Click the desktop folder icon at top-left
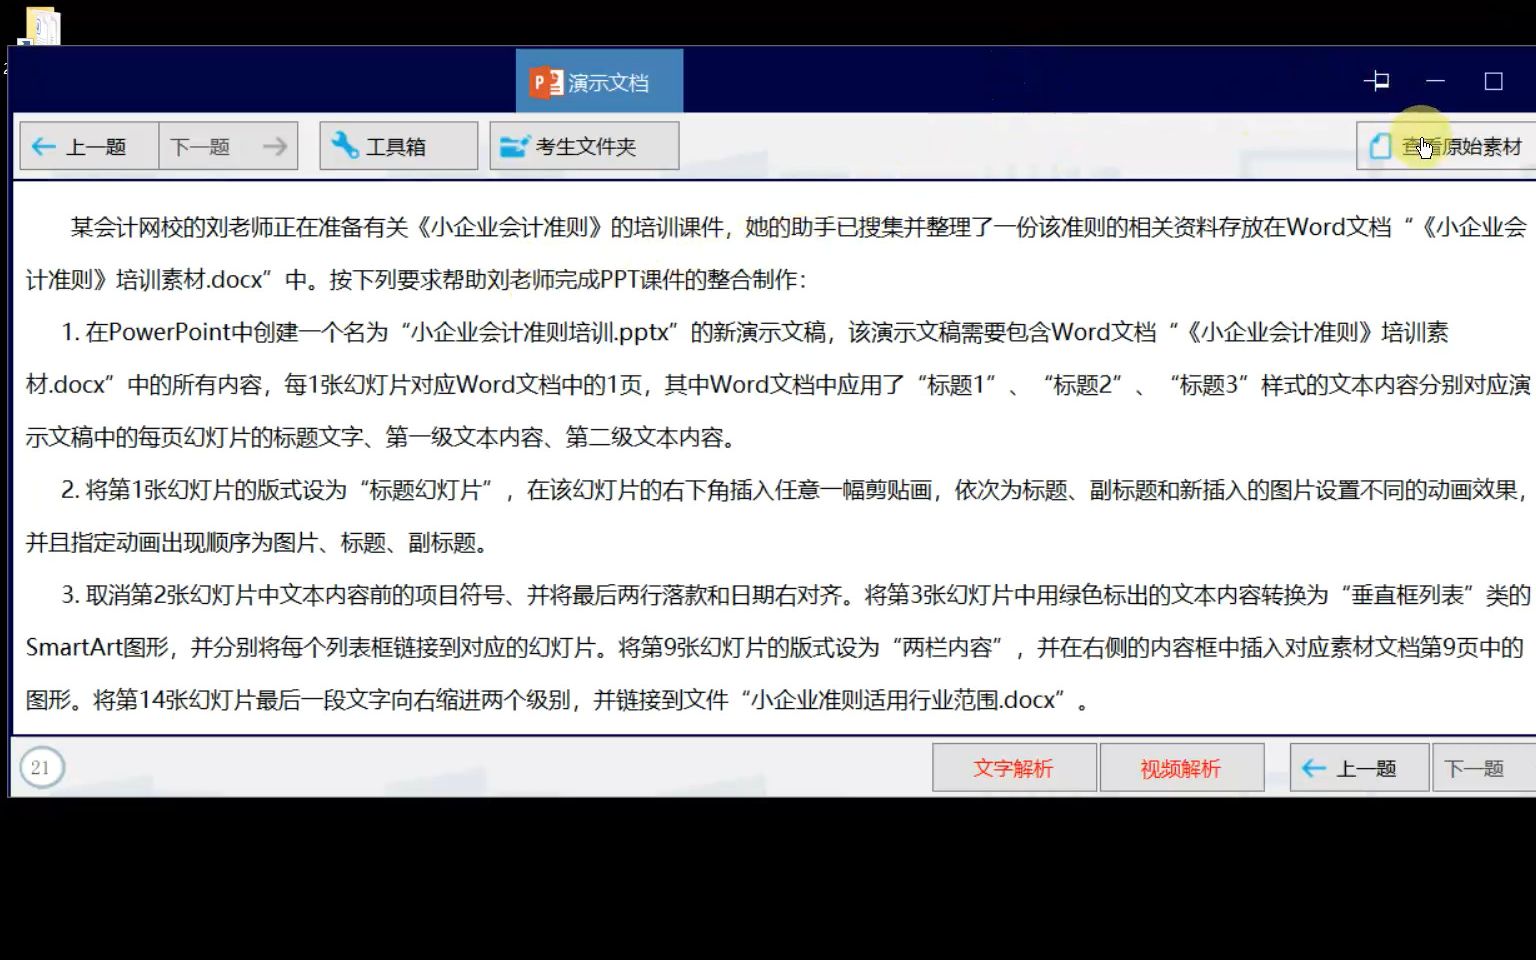The height and width of the screenshot is (960, 1536). [42, 25]
